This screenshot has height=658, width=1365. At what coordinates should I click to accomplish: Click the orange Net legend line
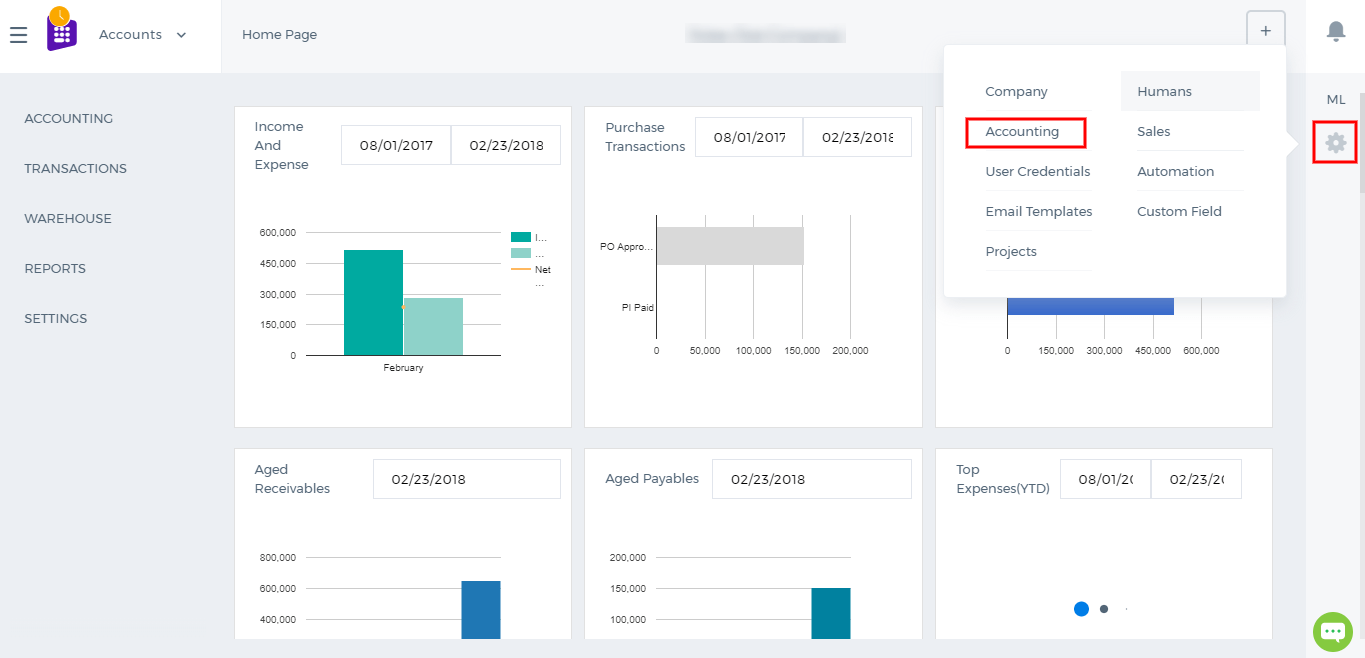[521, 269]
